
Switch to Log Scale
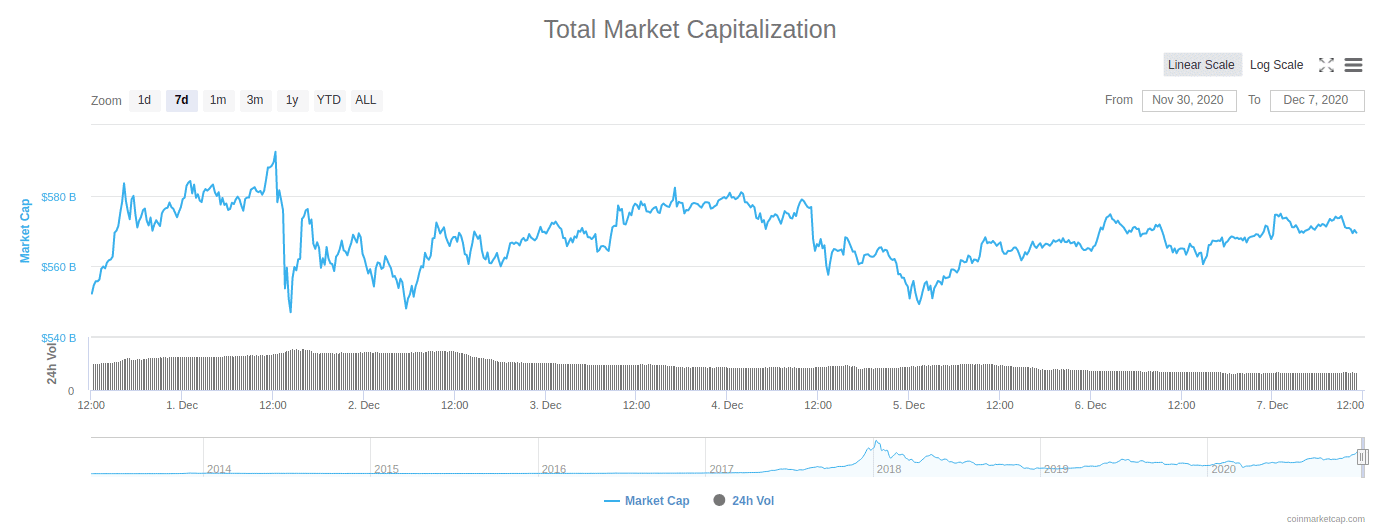coord(1276,65)
